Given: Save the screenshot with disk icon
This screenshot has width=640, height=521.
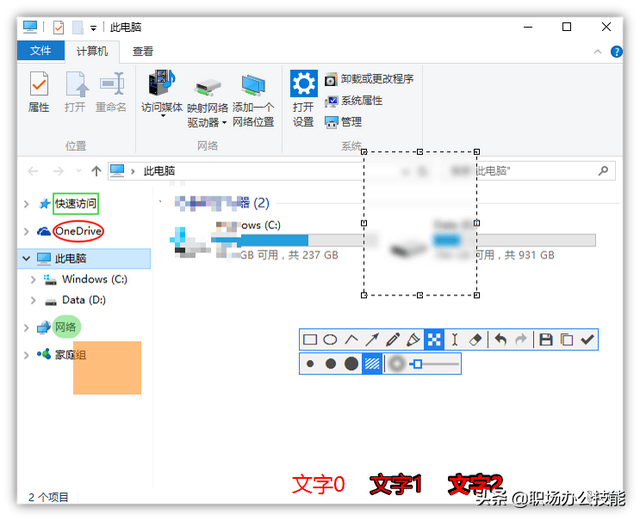Looking at the screenshot, I should click(546, 340).
